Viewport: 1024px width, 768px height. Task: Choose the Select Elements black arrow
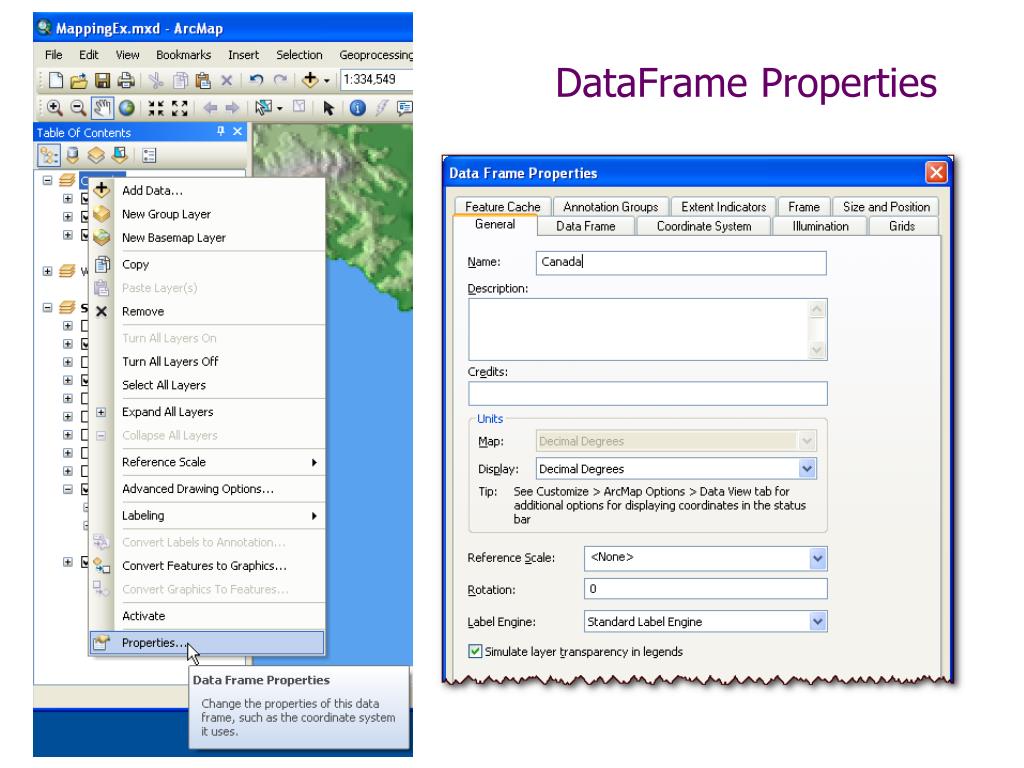[328, 108]
